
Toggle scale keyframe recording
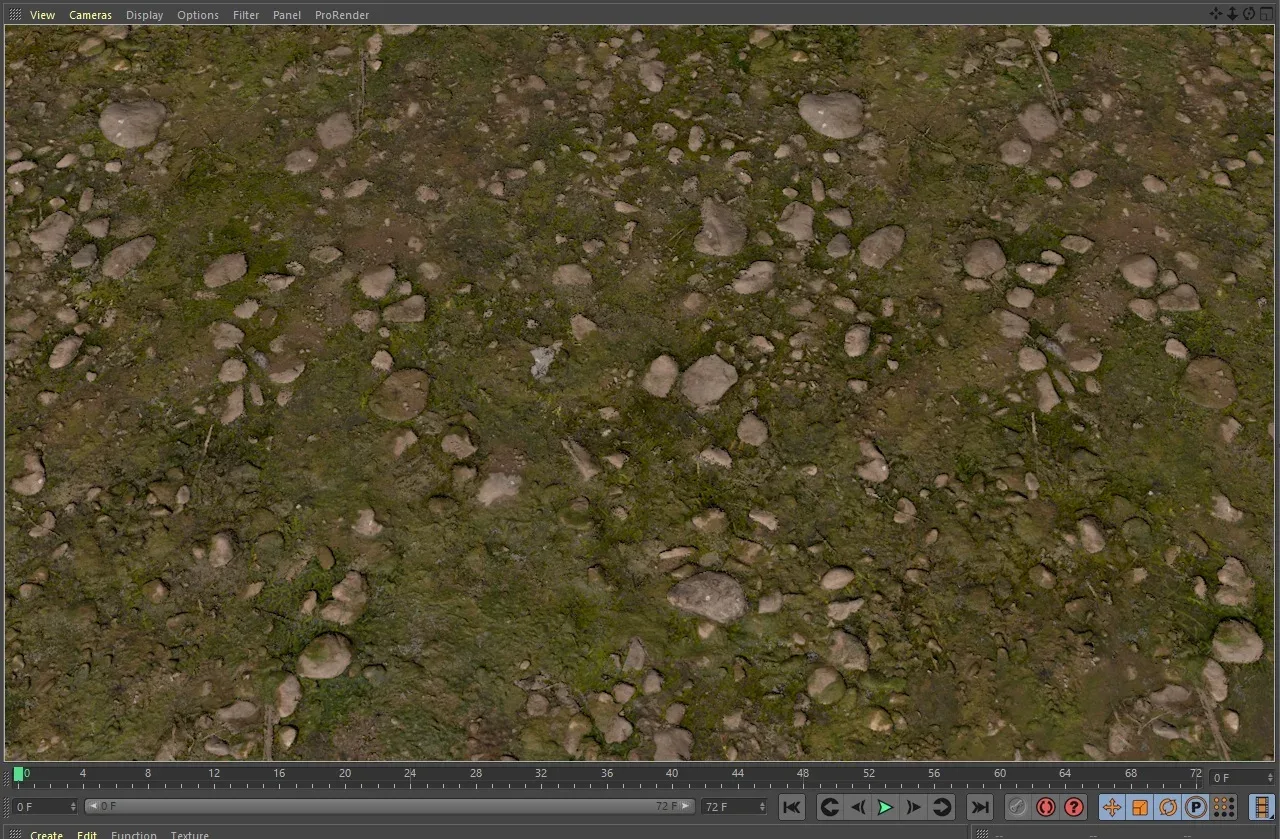pyautogui.click(x=1140, y=807)
